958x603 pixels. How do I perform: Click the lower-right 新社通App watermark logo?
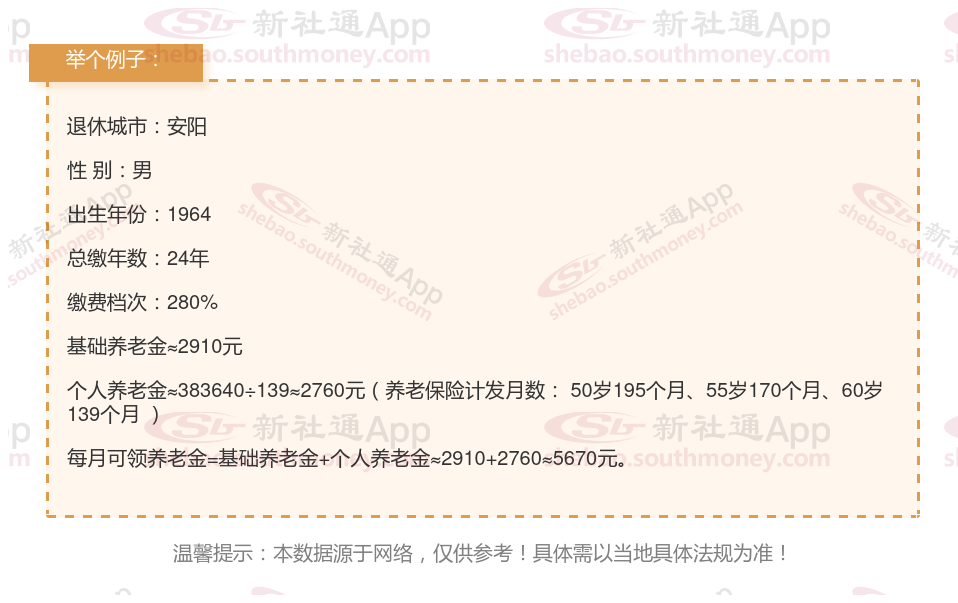[687, 428]
